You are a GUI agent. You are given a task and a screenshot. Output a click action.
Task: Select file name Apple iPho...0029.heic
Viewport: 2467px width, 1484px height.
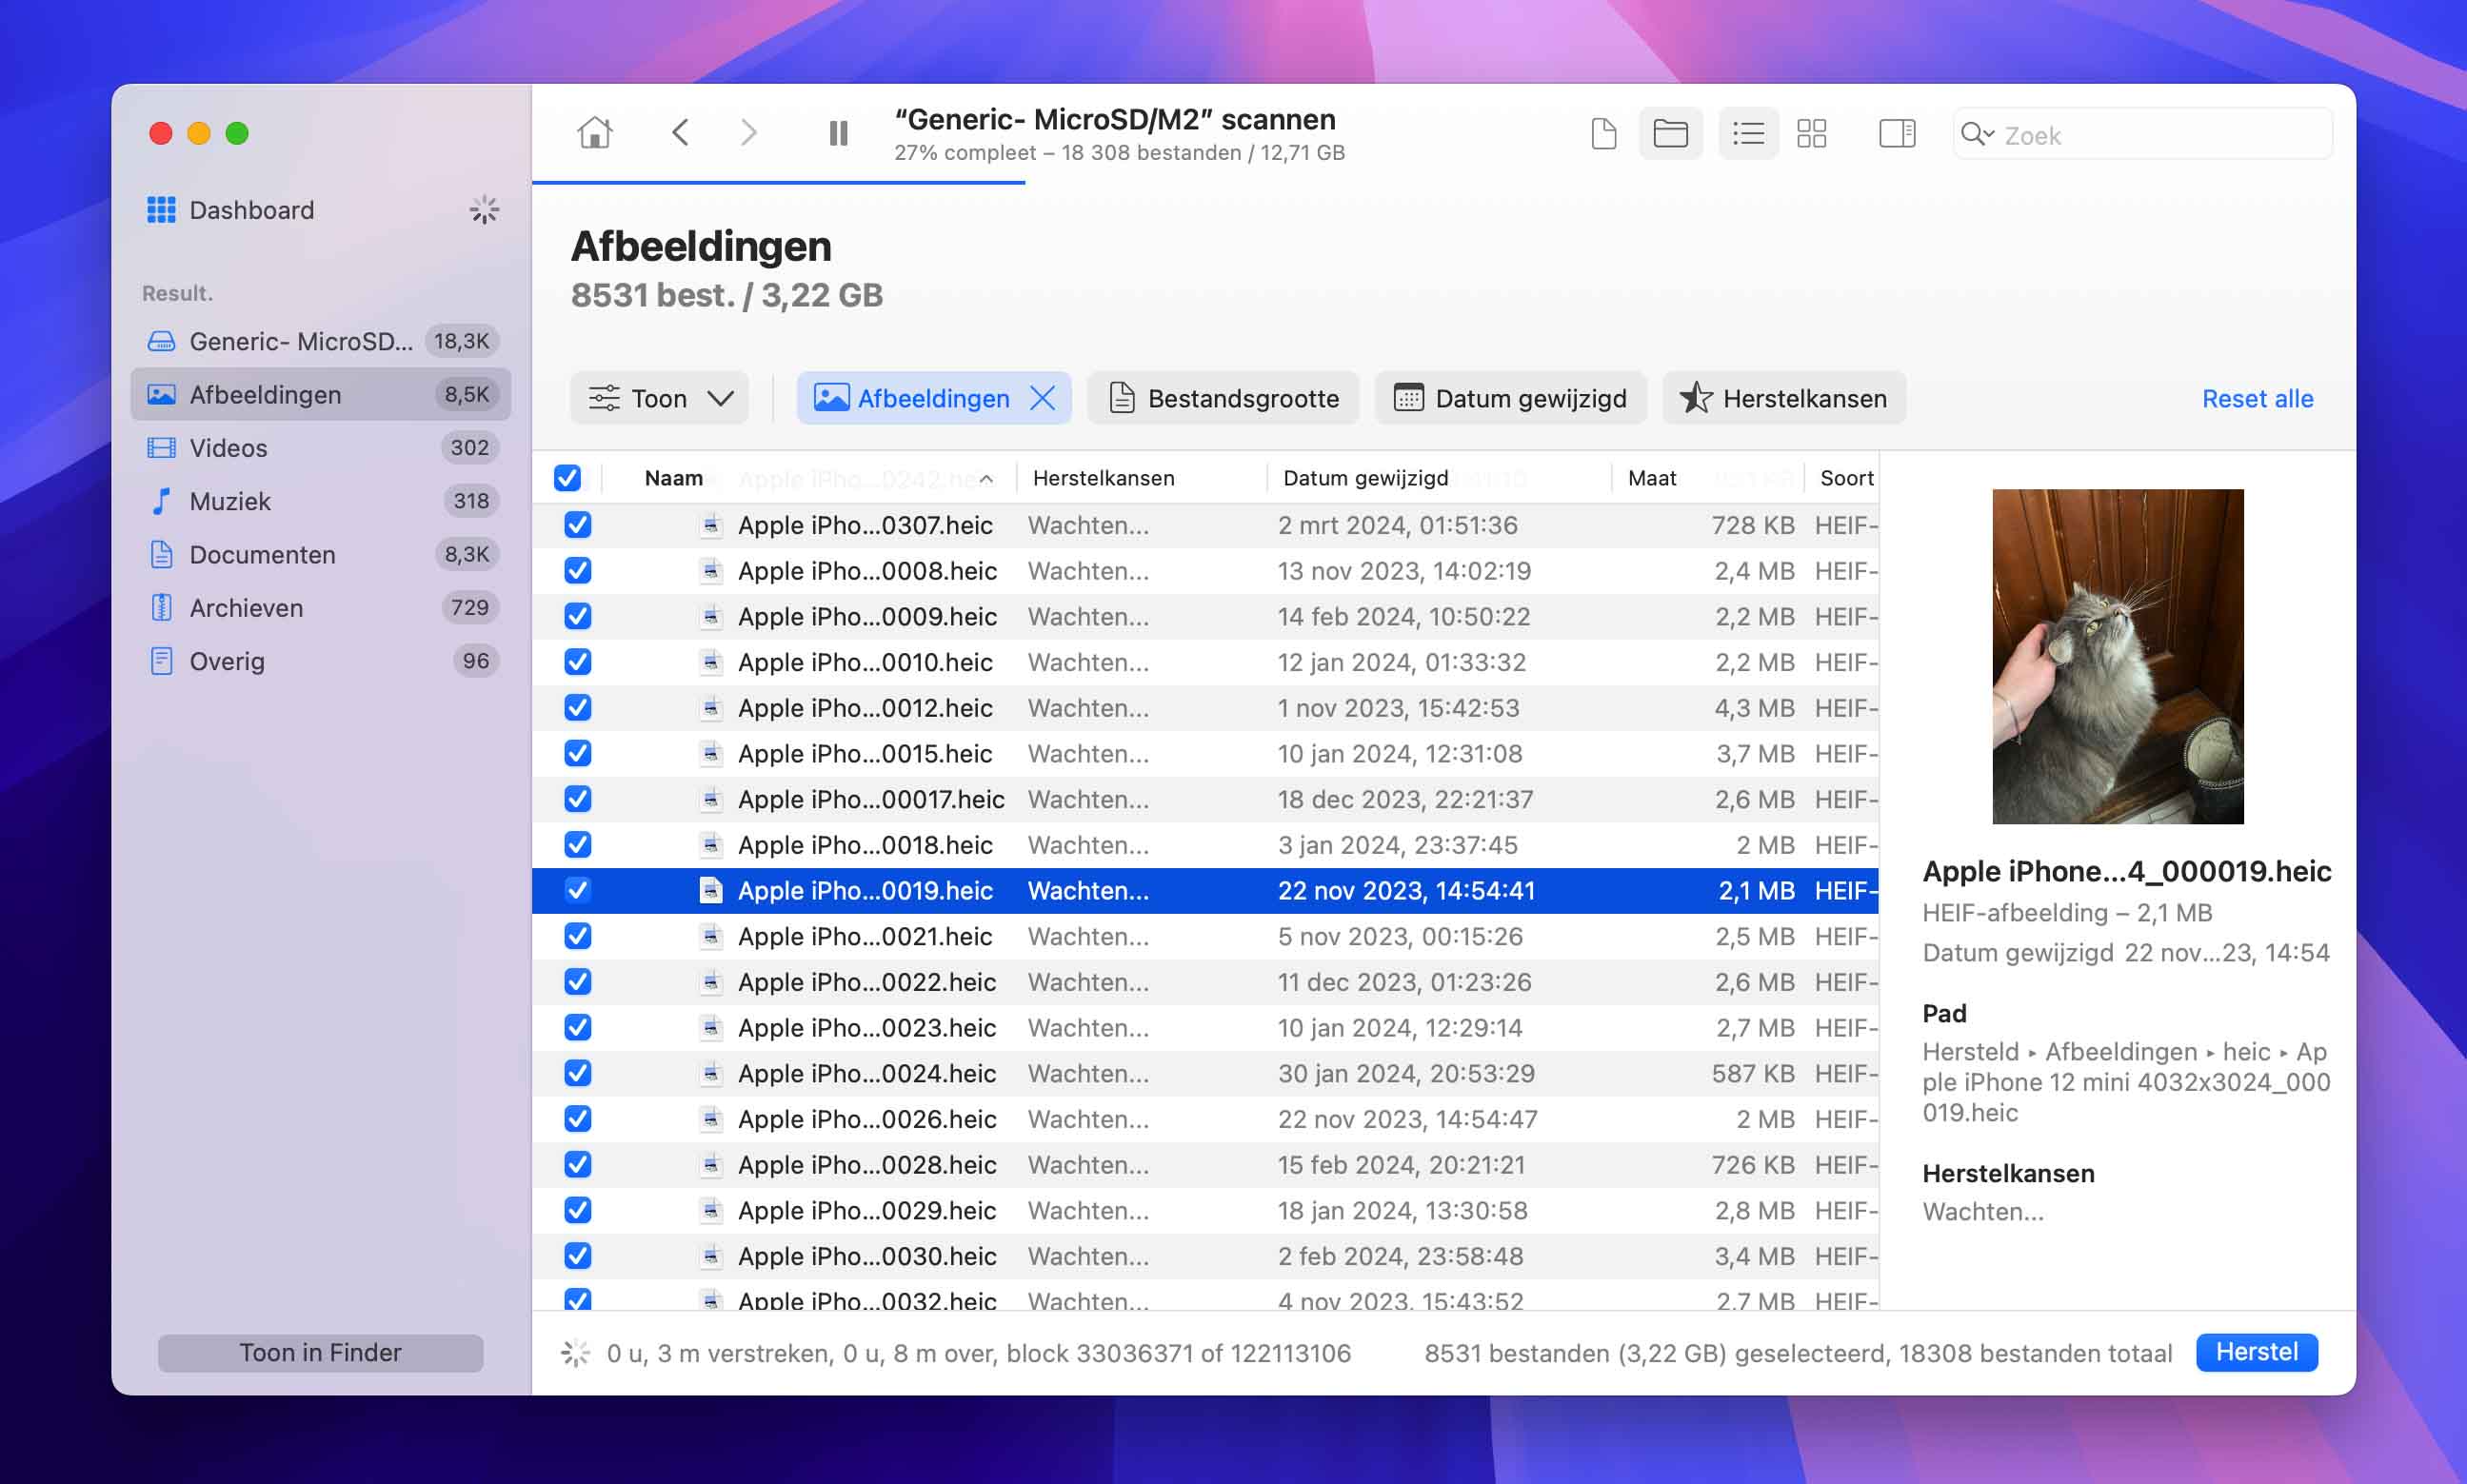pyautogui.click(x=866, y=1210)
